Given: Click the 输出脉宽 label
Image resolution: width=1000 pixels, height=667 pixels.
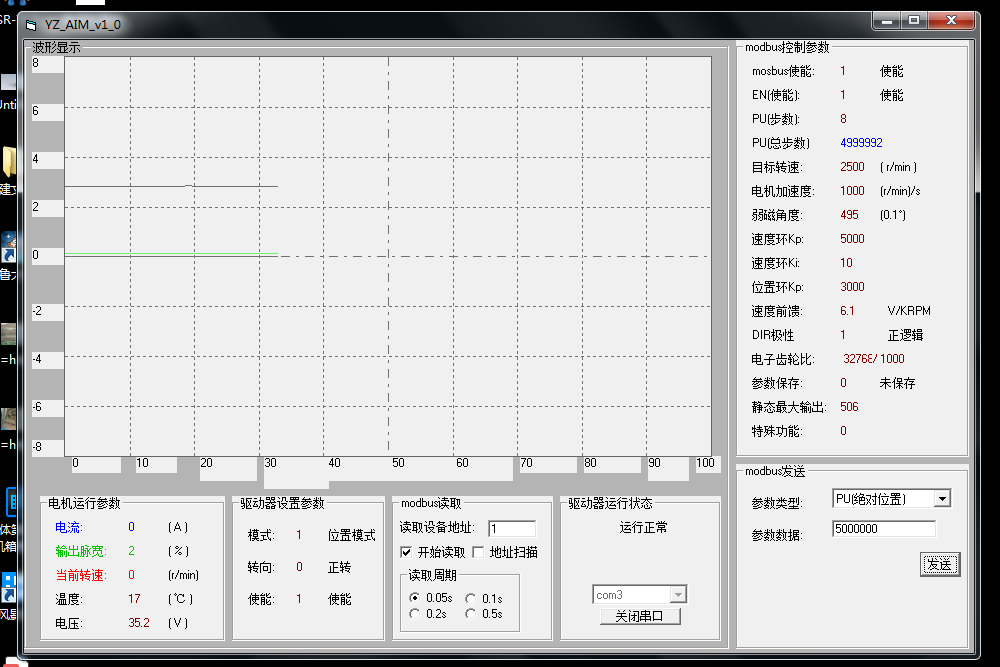Looking at the screenshot, I should tap(80, 551).
